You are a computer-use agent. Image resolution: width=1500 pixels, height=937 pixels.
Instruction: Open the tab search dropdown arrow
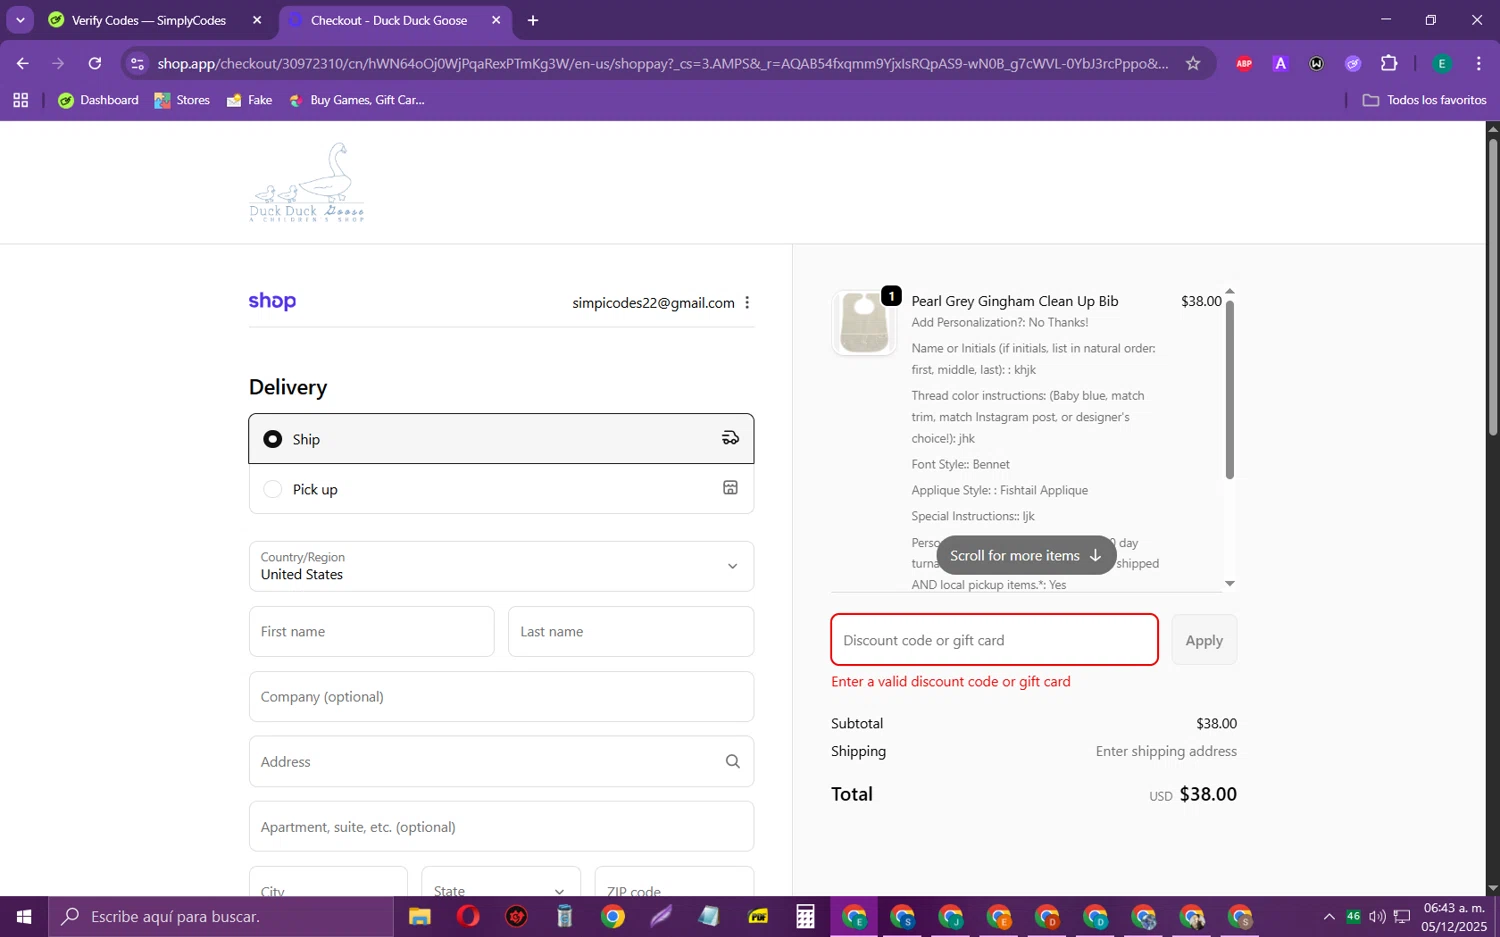[20, 20]
